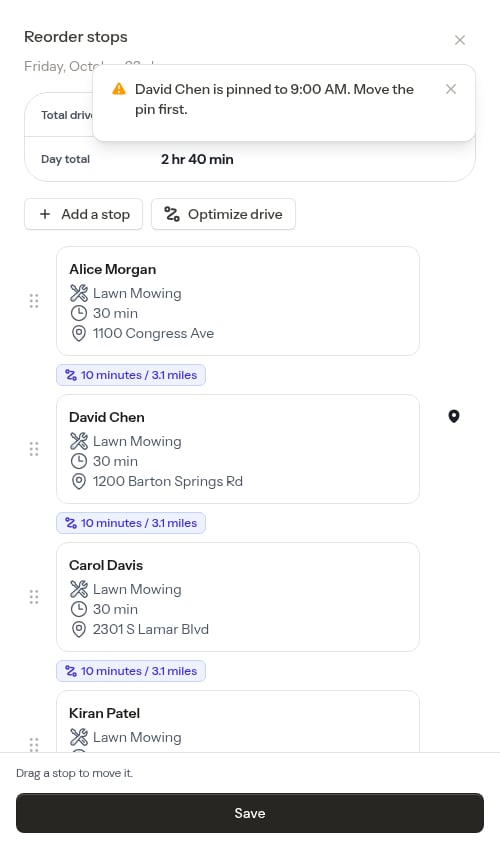
Task: Click the drag handle beside David Chen
Action: pyautogui.click(x=34, y=449)
